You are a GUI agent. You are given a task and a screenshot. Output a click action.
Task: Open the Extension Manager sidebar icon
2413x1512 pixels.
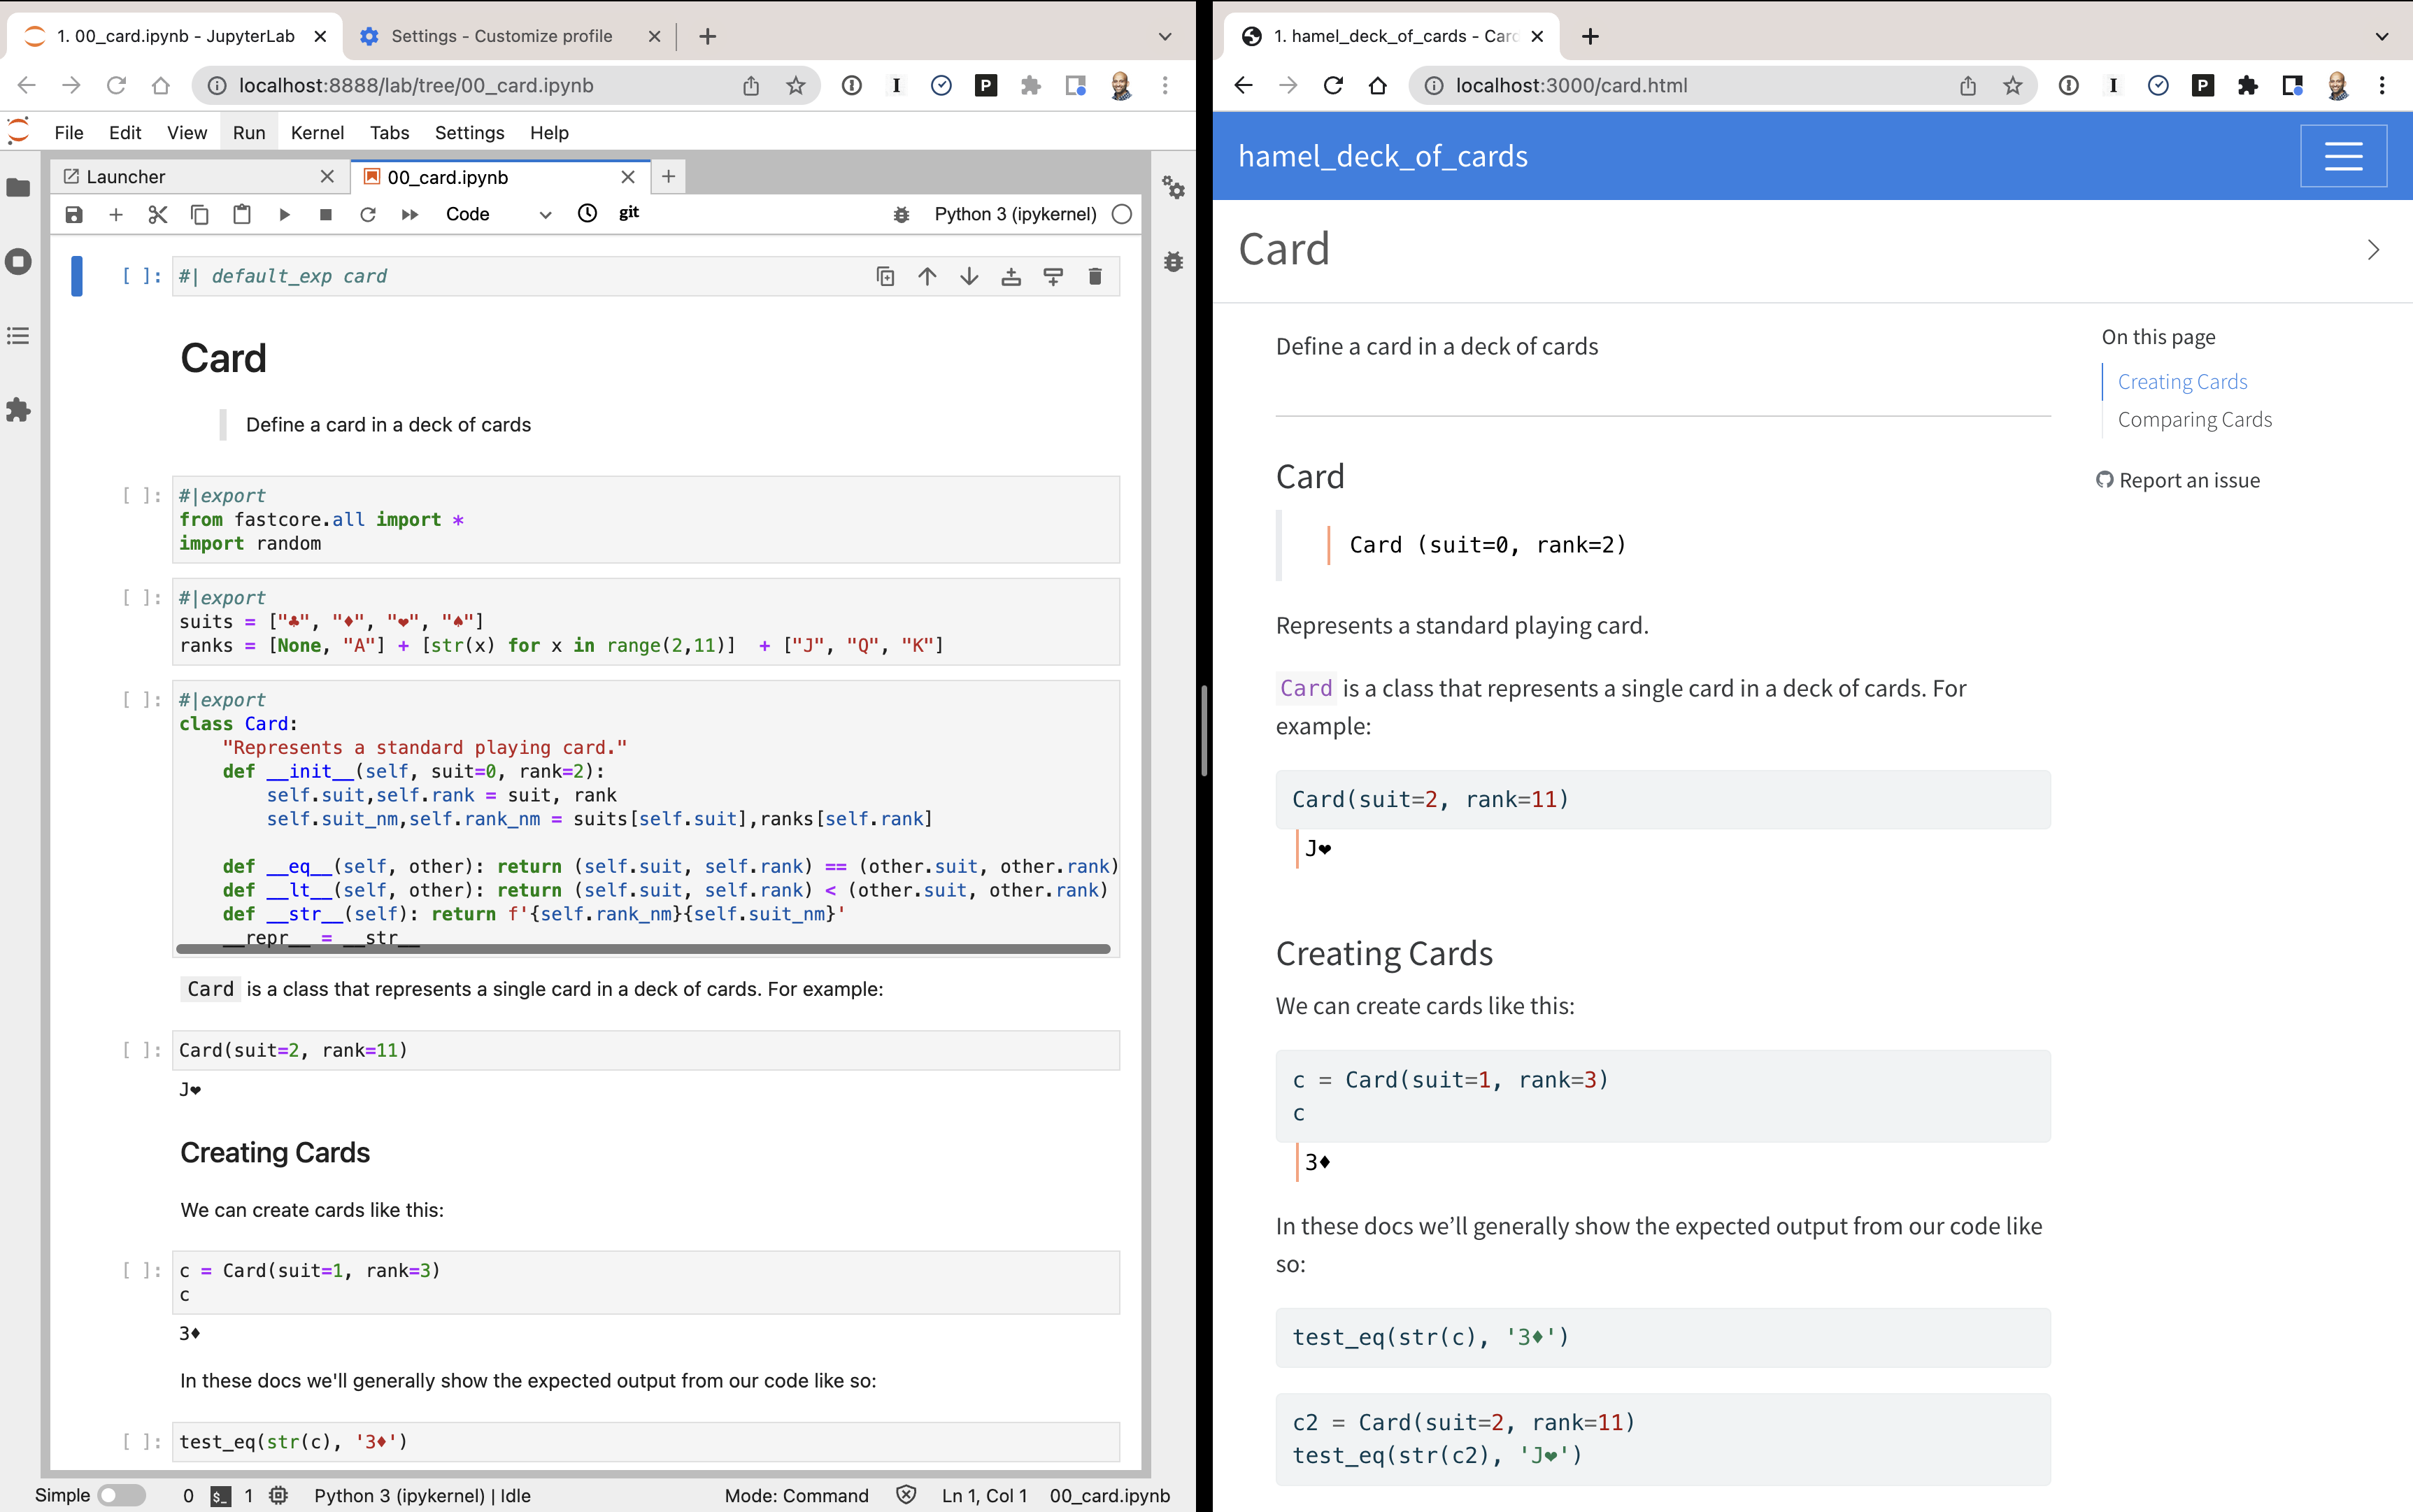(19, 410)
